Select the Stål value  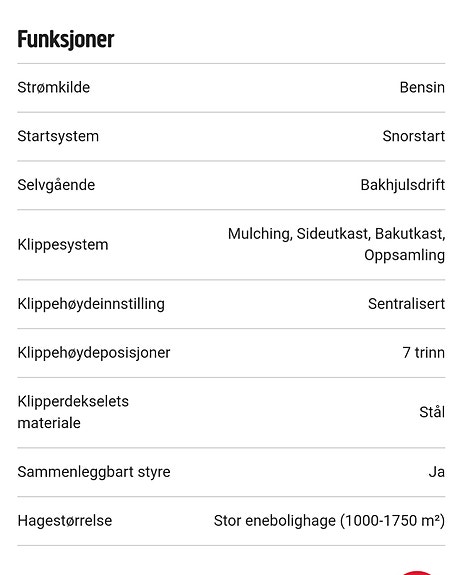pos(432,412)
